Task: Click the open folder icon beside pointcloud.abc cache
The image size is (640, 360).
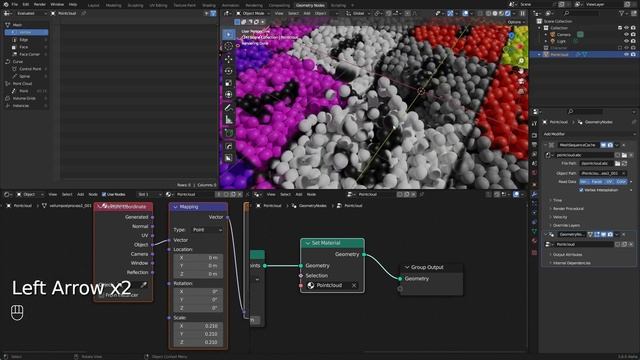Action: (624, 155)
